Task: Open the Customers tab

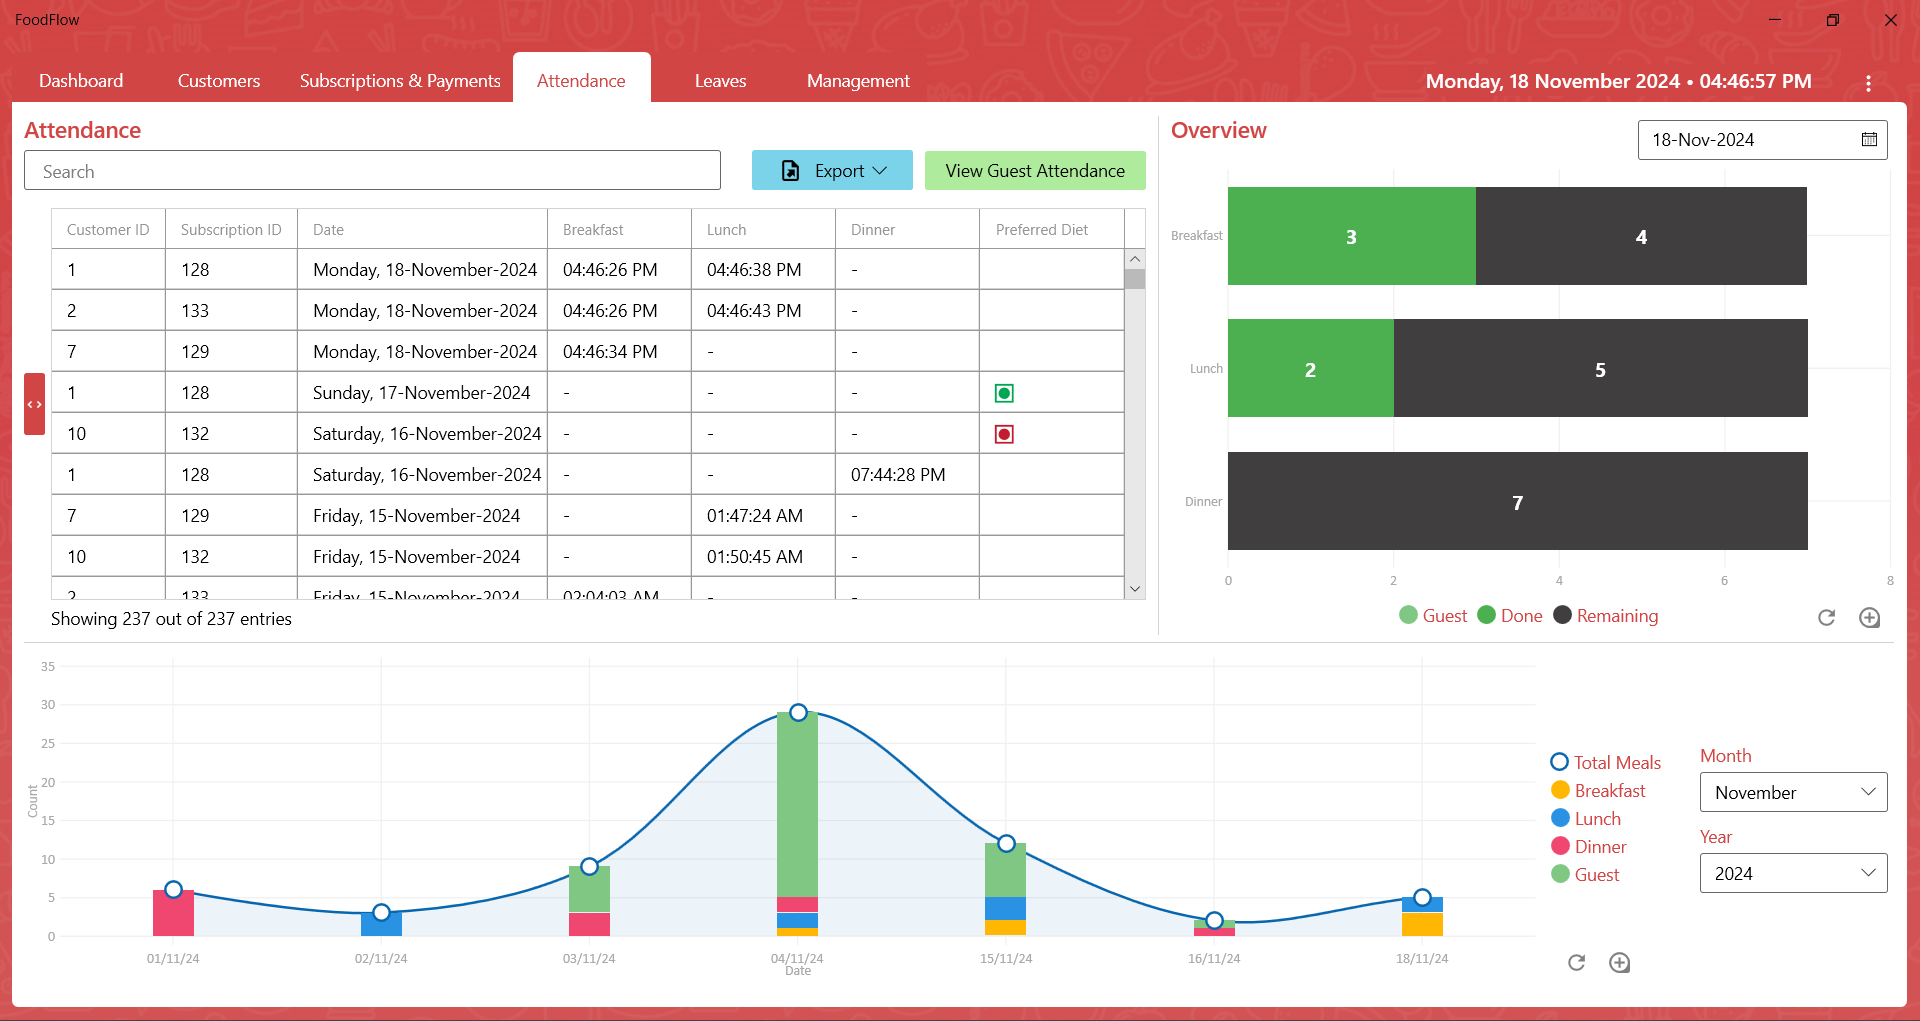Action: [x=219, y=81]
